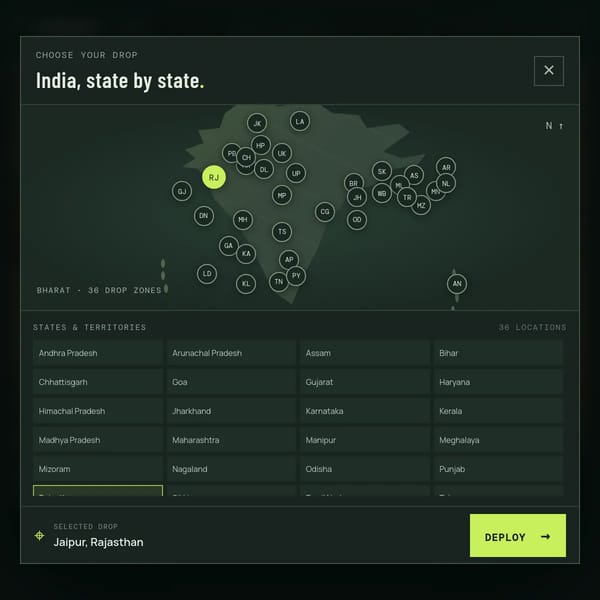Choose Punjab from the list
This screenshot has width=600, height=600.
click(x=498, y=469)
